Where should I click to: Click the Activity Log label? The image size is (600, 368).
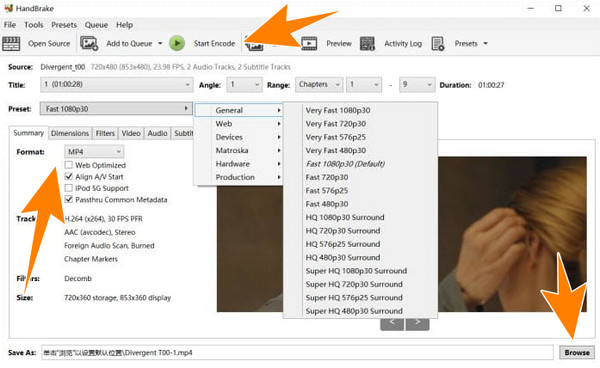pyautogui.click(x=403, y=44)
